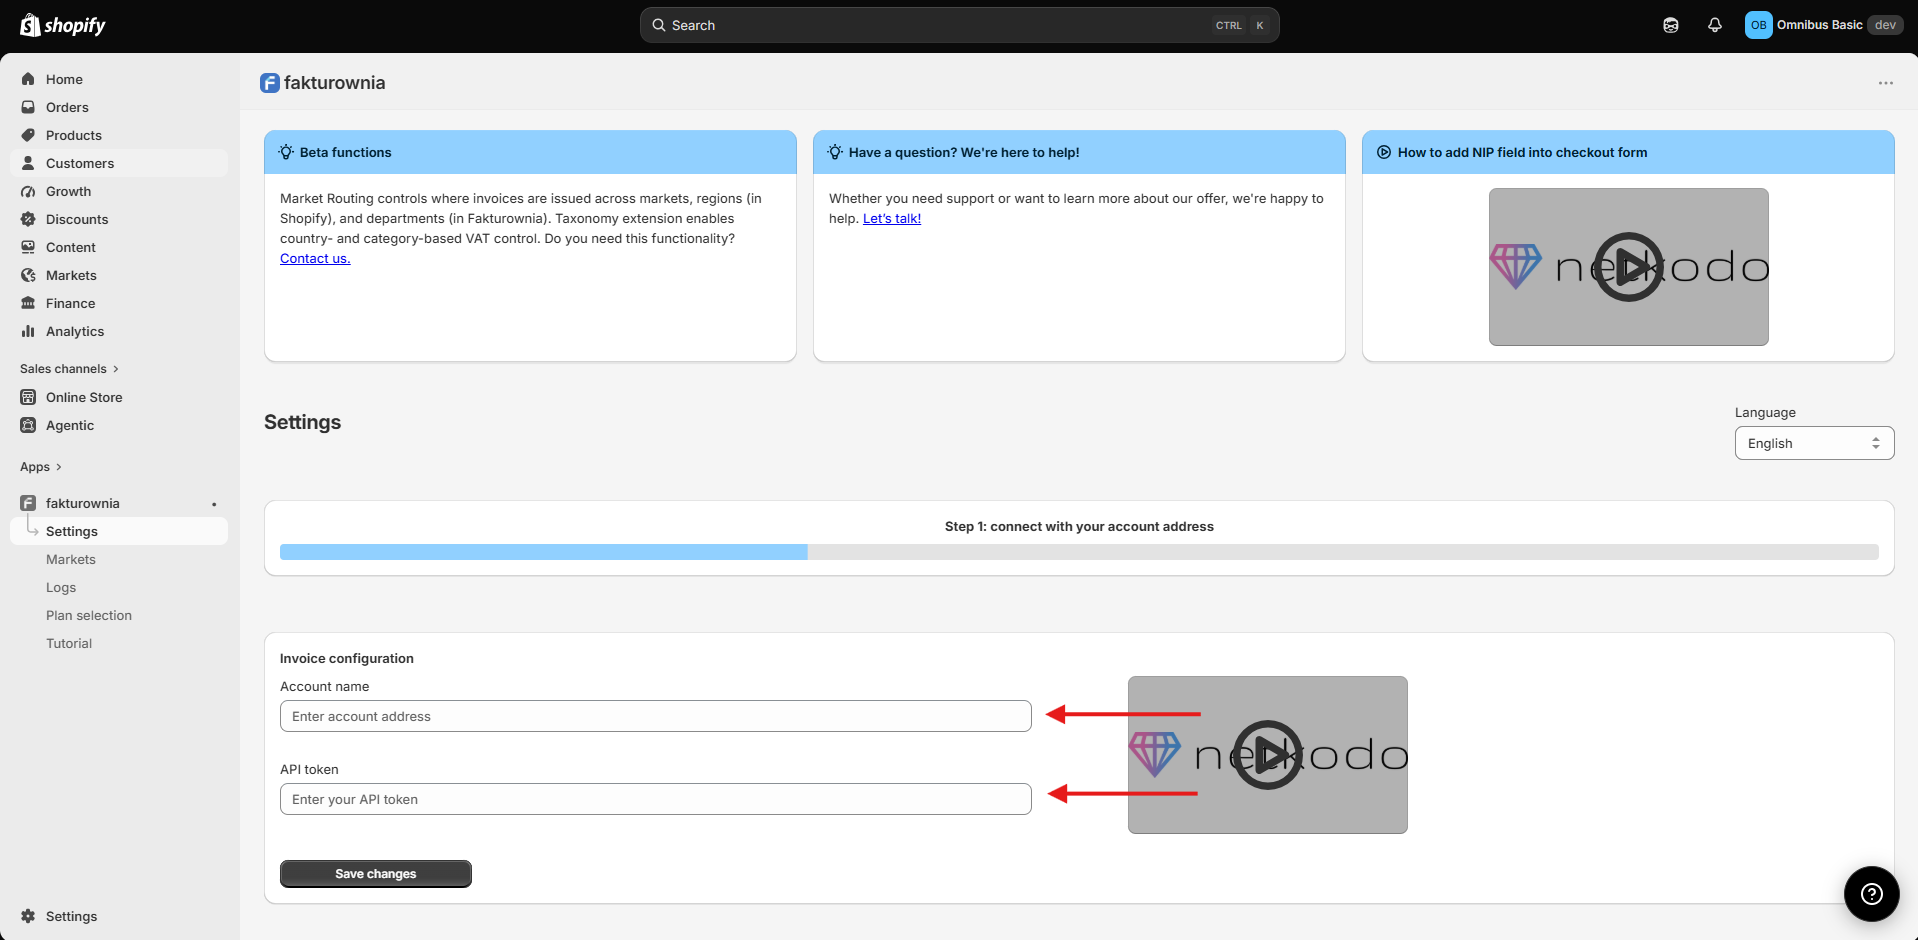The image size is (1918, 940).
Task: Open the Home icon in sidebar
Action: (x=28, y=79)
